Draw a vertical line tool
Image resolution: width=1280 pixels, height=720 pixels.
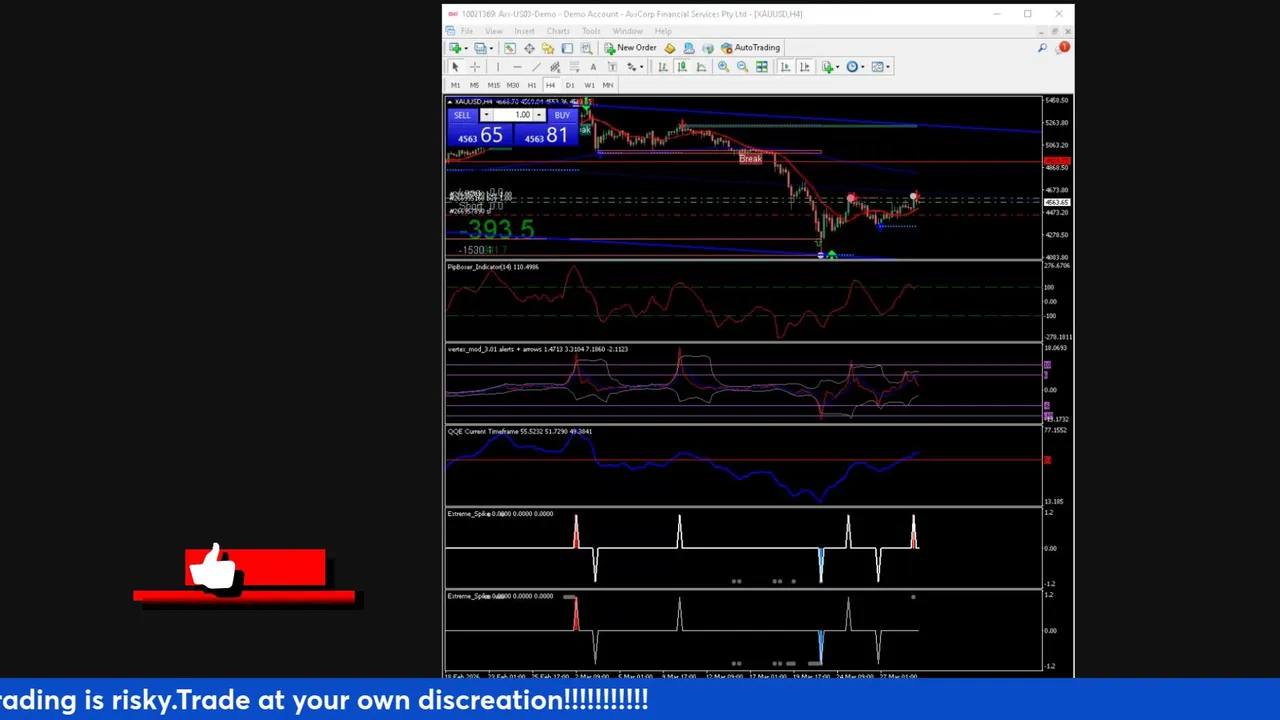[x=497, y=67]
